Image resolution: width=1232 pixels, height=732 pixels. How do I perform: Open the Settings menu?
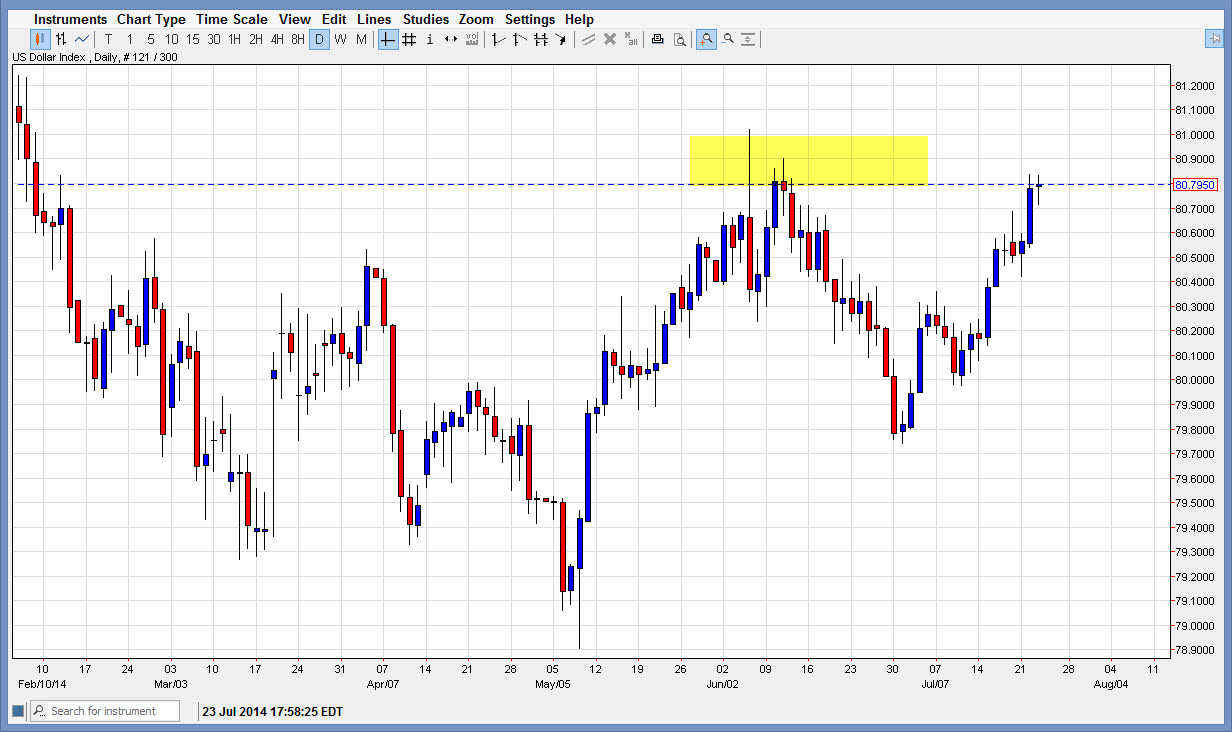pos(530,19)
